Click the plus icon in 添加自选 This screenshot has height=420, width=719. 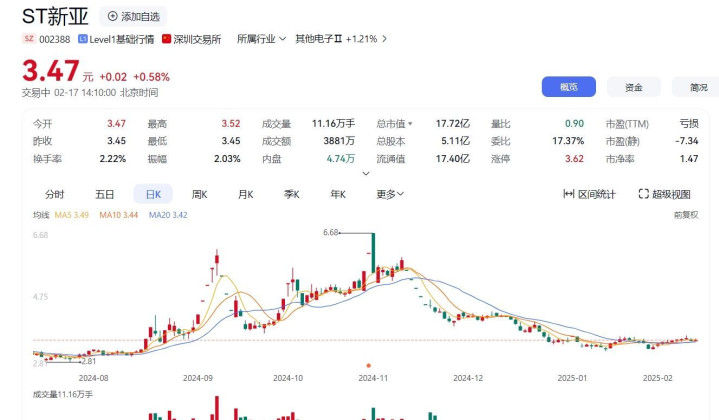pyautogui.click(x=112, y=17)
